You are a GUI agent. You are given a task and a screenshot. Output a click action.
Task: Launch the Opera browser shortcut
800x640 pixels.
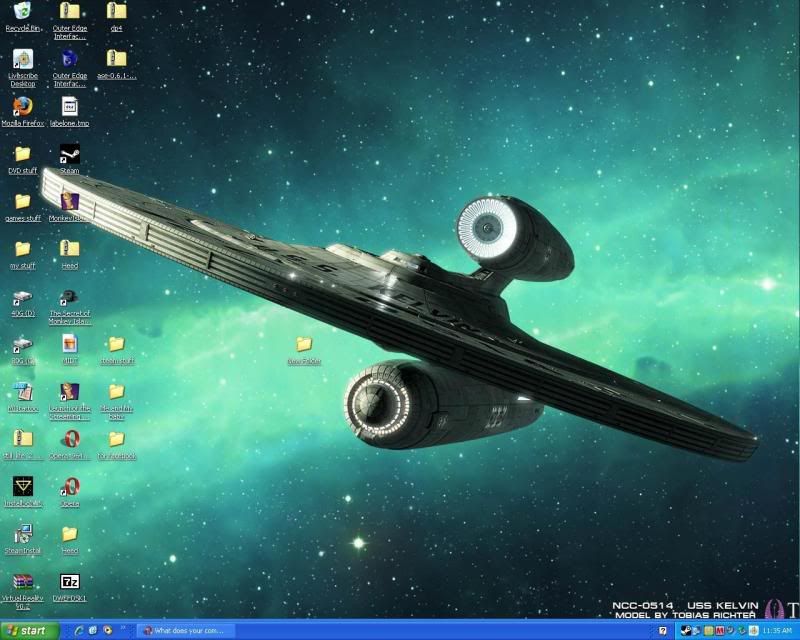coord(69,491)
